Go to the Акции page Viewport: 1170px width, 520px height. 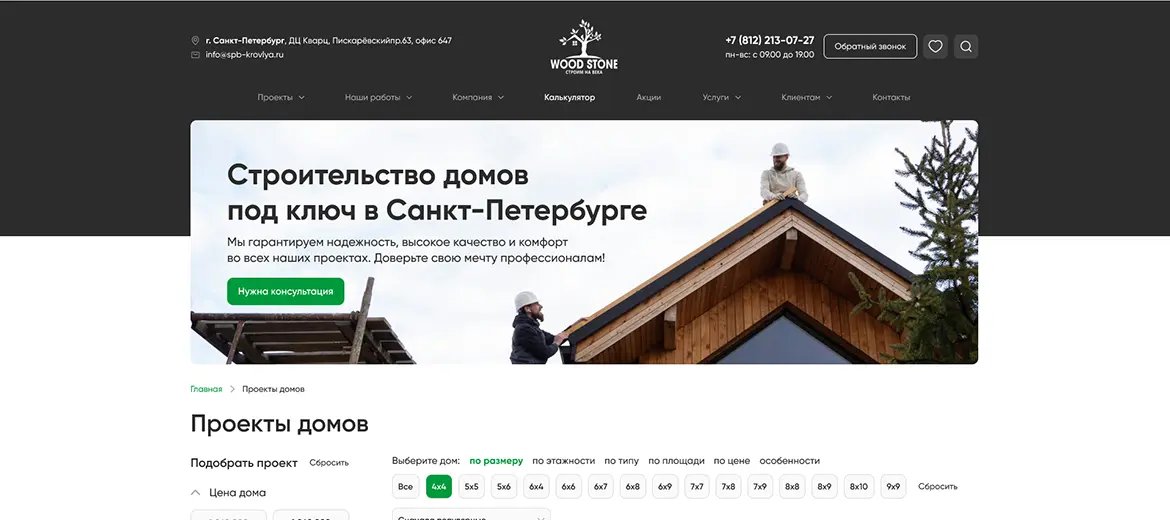(648, 98)
